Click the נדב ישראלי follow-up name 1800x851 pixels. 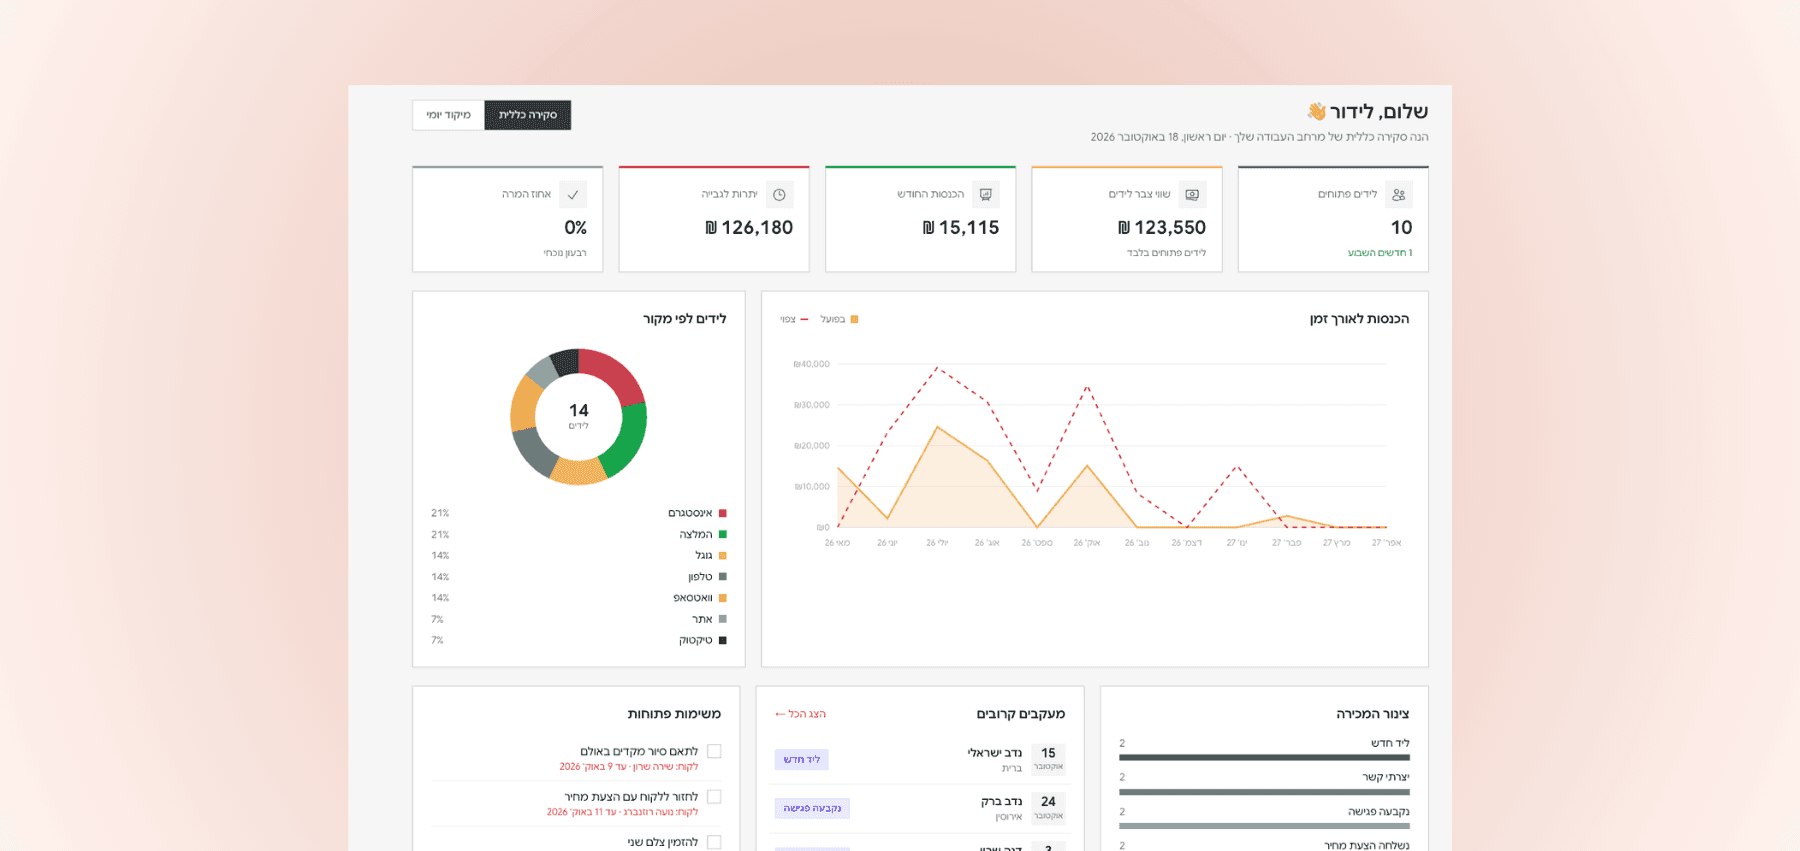[994, 753]
